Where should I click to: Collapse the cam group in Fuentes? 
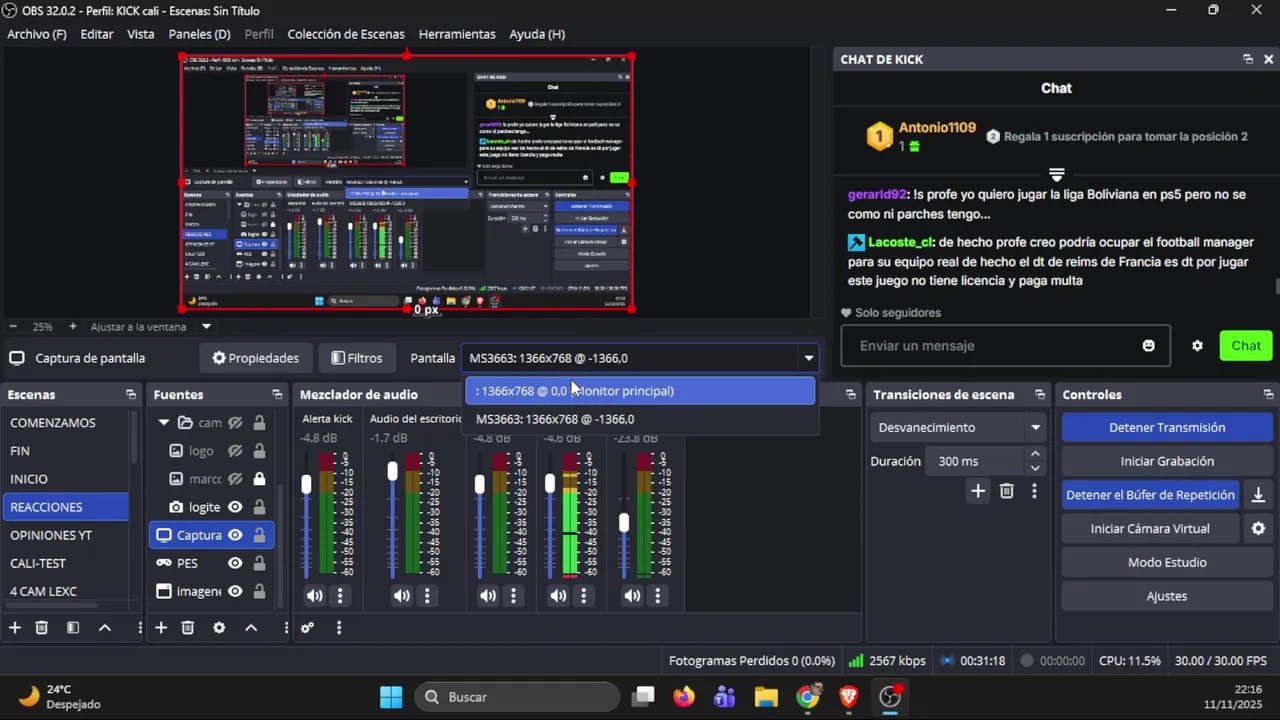pos(164,423)
